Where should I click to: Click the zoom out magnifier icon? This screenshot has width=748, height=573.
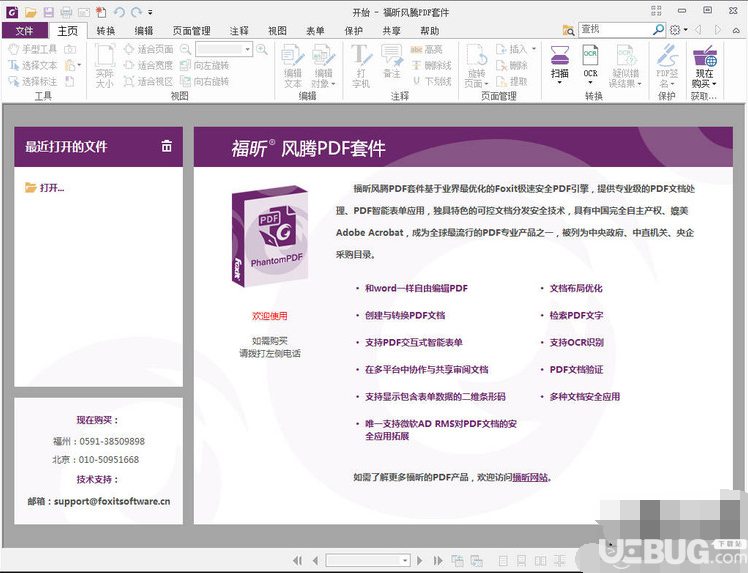pos(185,49)
